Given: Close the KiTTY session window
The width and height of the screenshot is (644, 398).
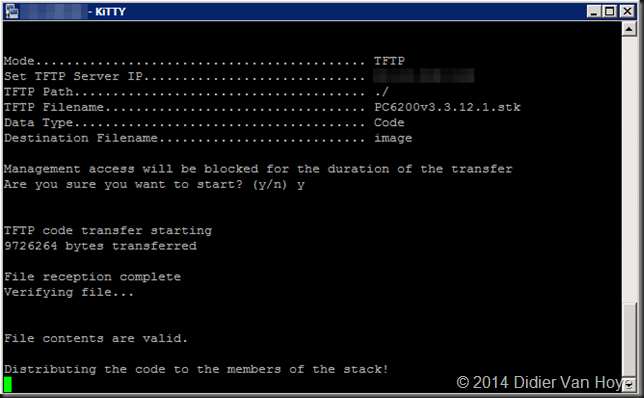Looking at the screenshot, I should tap(628, 11).
